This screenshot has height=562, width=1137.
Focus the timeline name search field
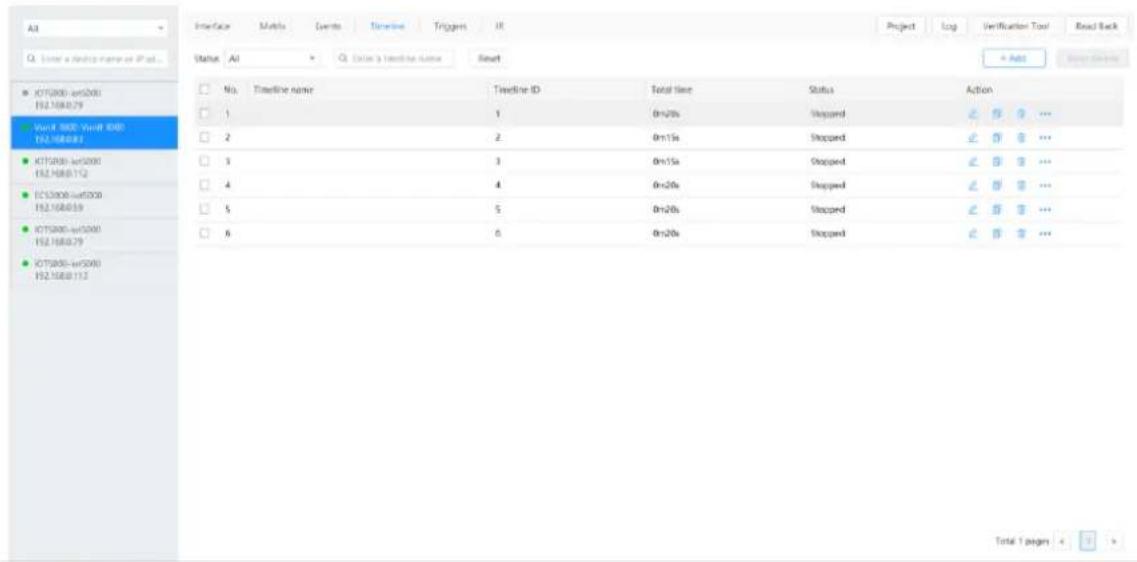click(x=395, y=58)
